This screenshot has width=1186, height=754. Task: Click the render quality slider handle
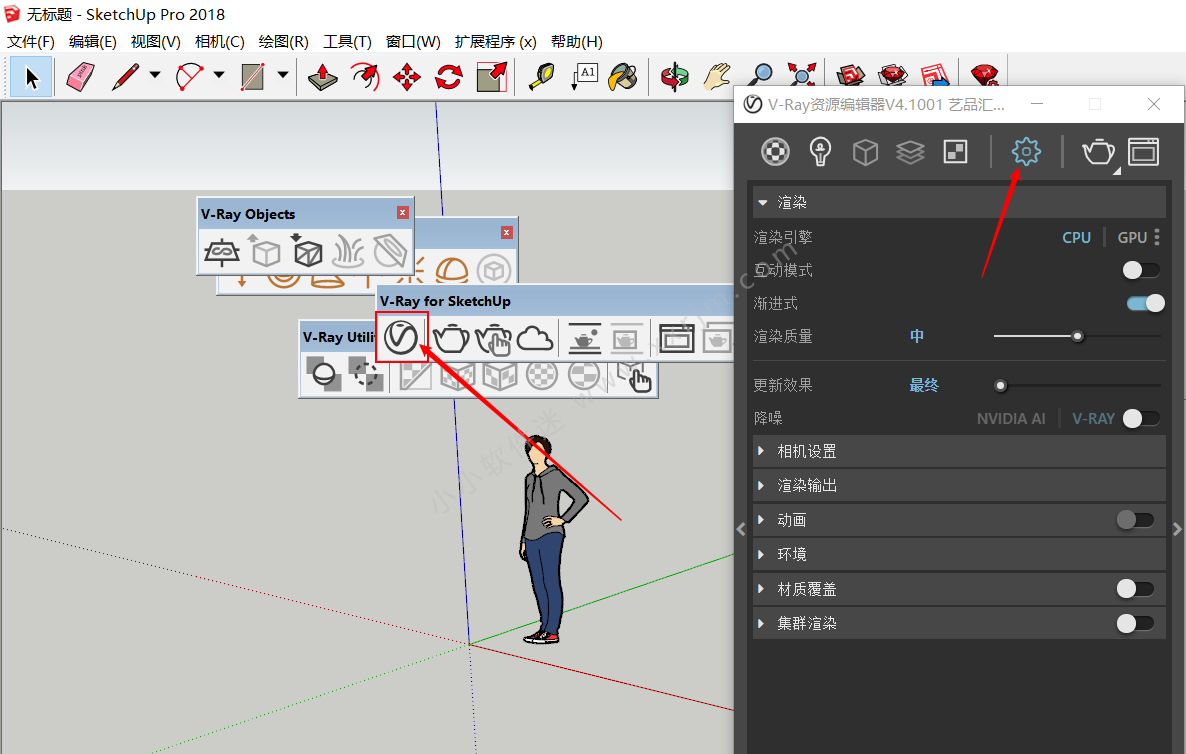(1077, 336)
